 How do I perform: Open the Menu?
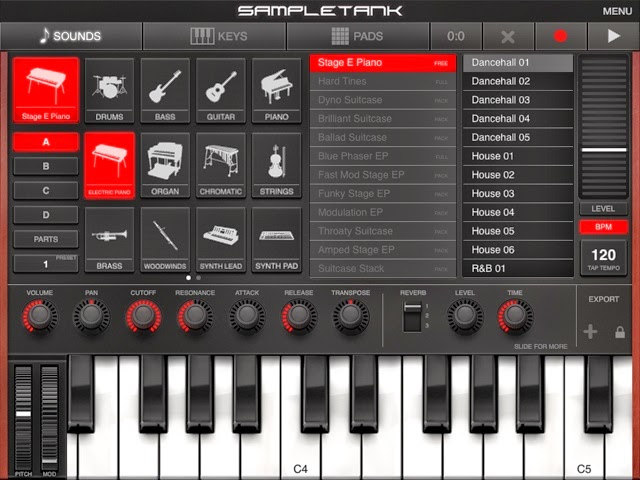(x=617, y=11)
